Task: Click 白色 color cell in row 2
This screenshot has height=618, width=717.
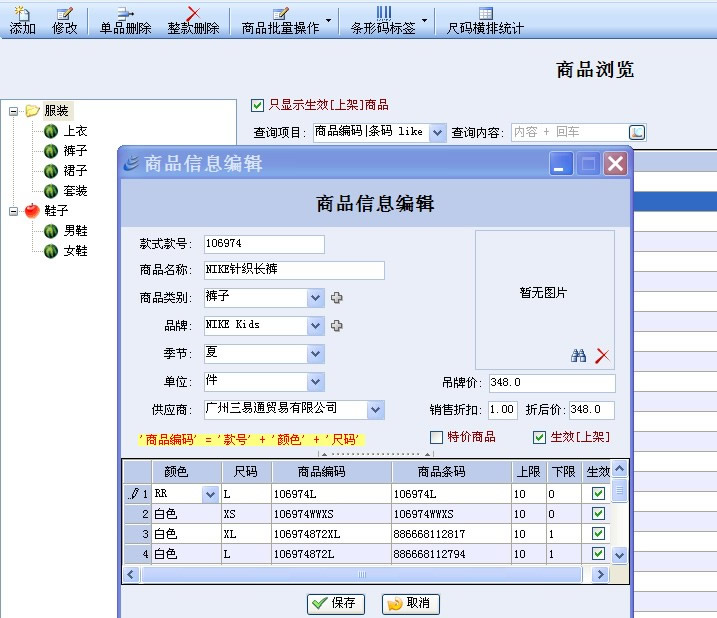Action: point(187,514)
